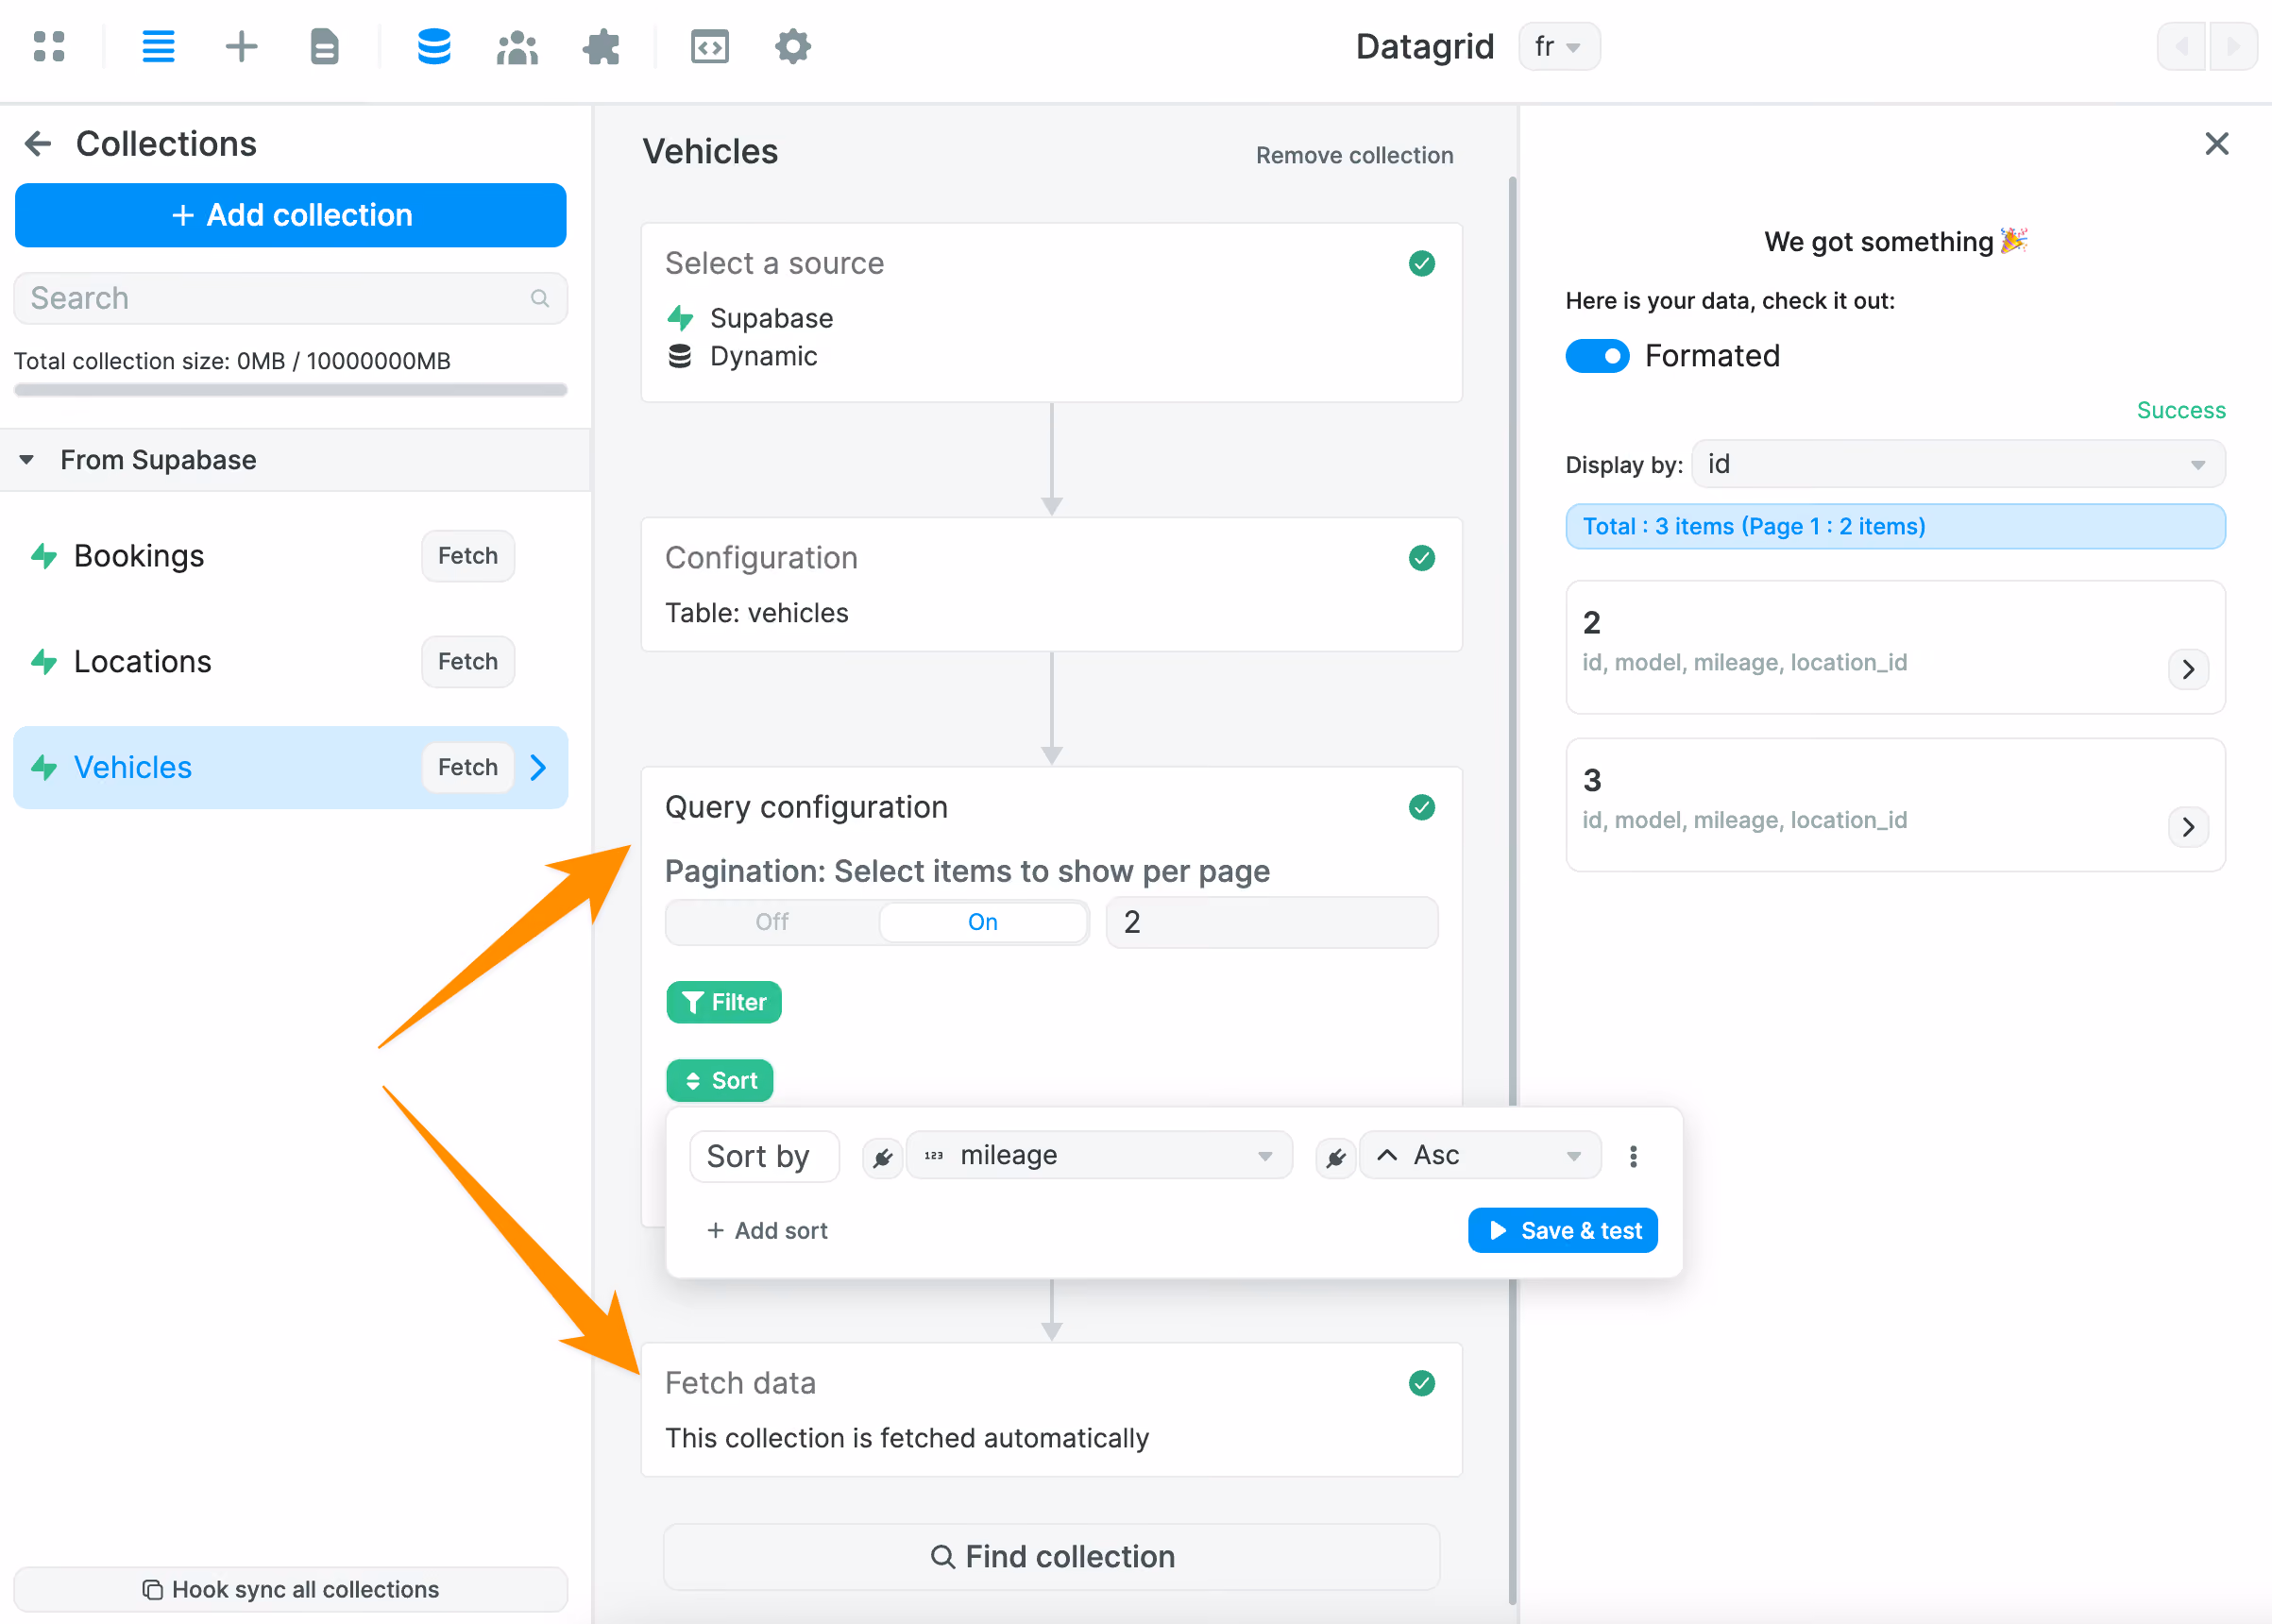This screenshot has height=1624, width=2272.
Task: Open the data collections database icon
Action: click(x=433, y=46)
